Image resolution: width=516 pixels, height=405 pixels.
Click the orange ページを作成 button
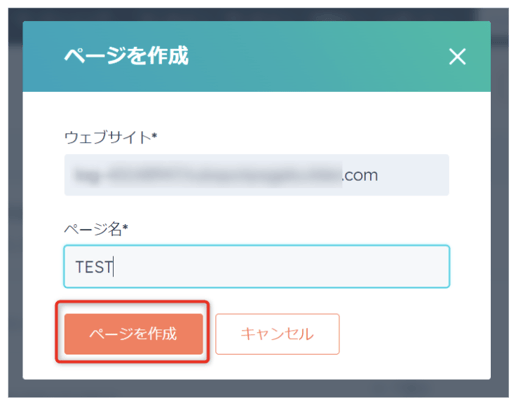click(x=134, y=334)
